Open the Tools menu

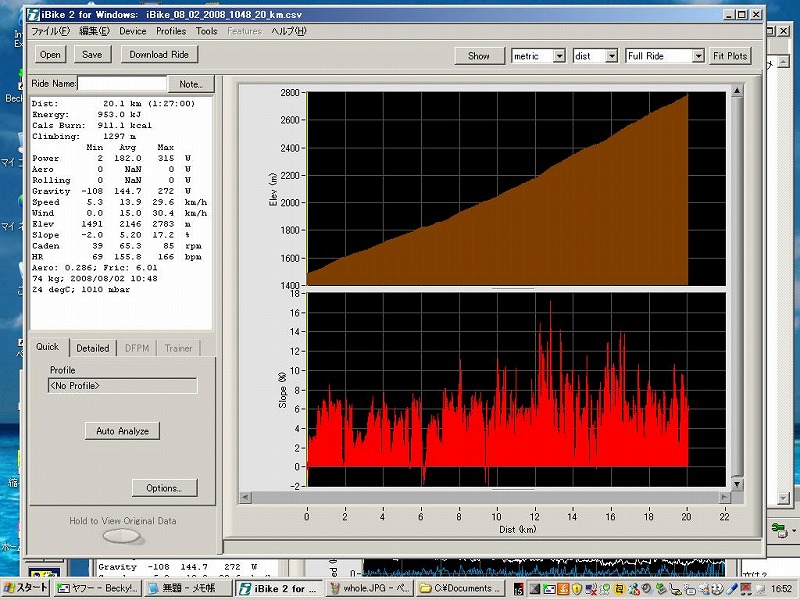(x=206, y=31)
